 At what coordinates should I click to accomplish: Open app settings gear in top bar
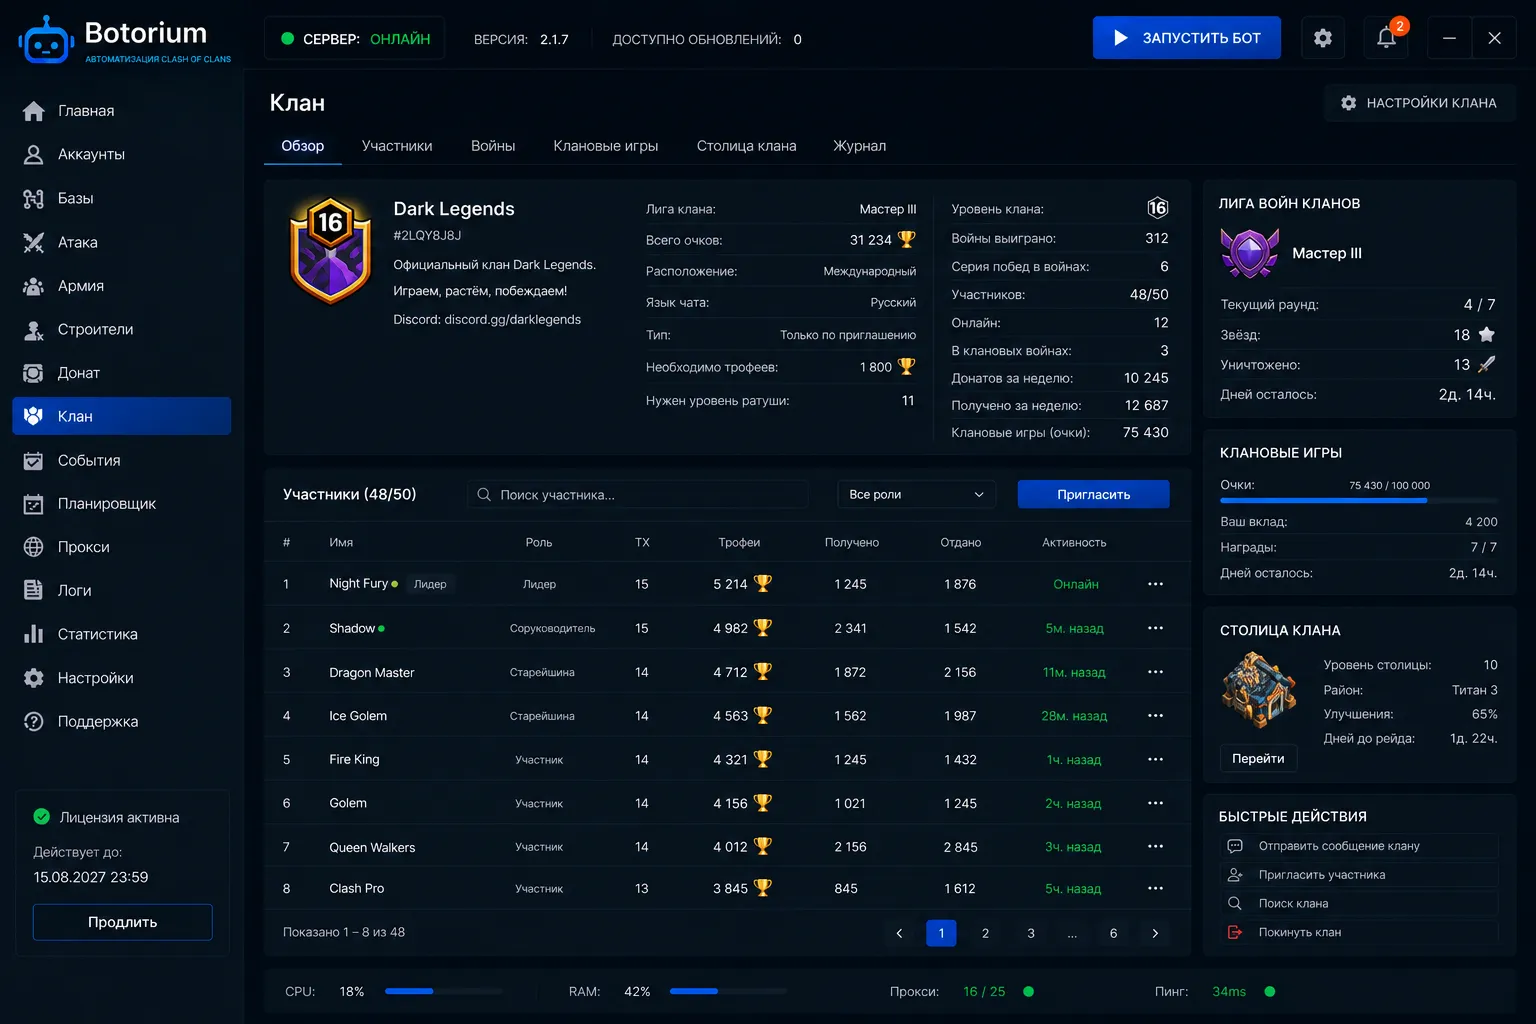coord(1323,38)
